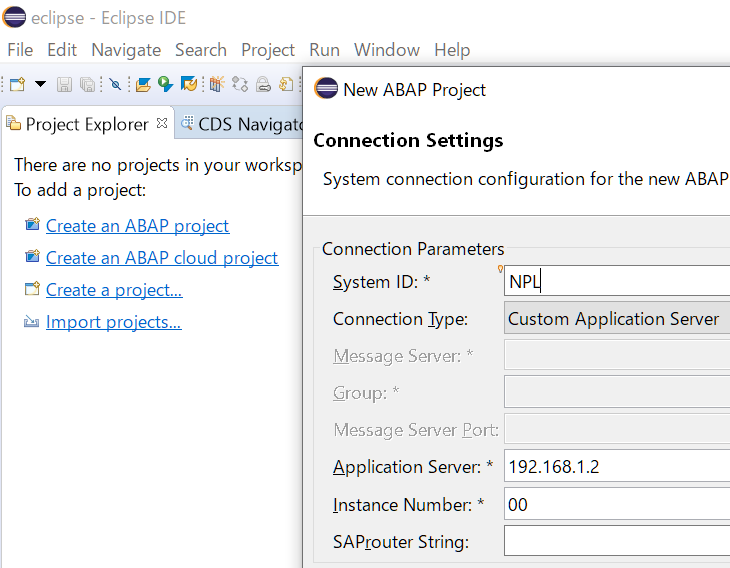The image size is (730, 568).
Task: Click the disabled Message Server Port field
Action: click(x=617, y=429)
